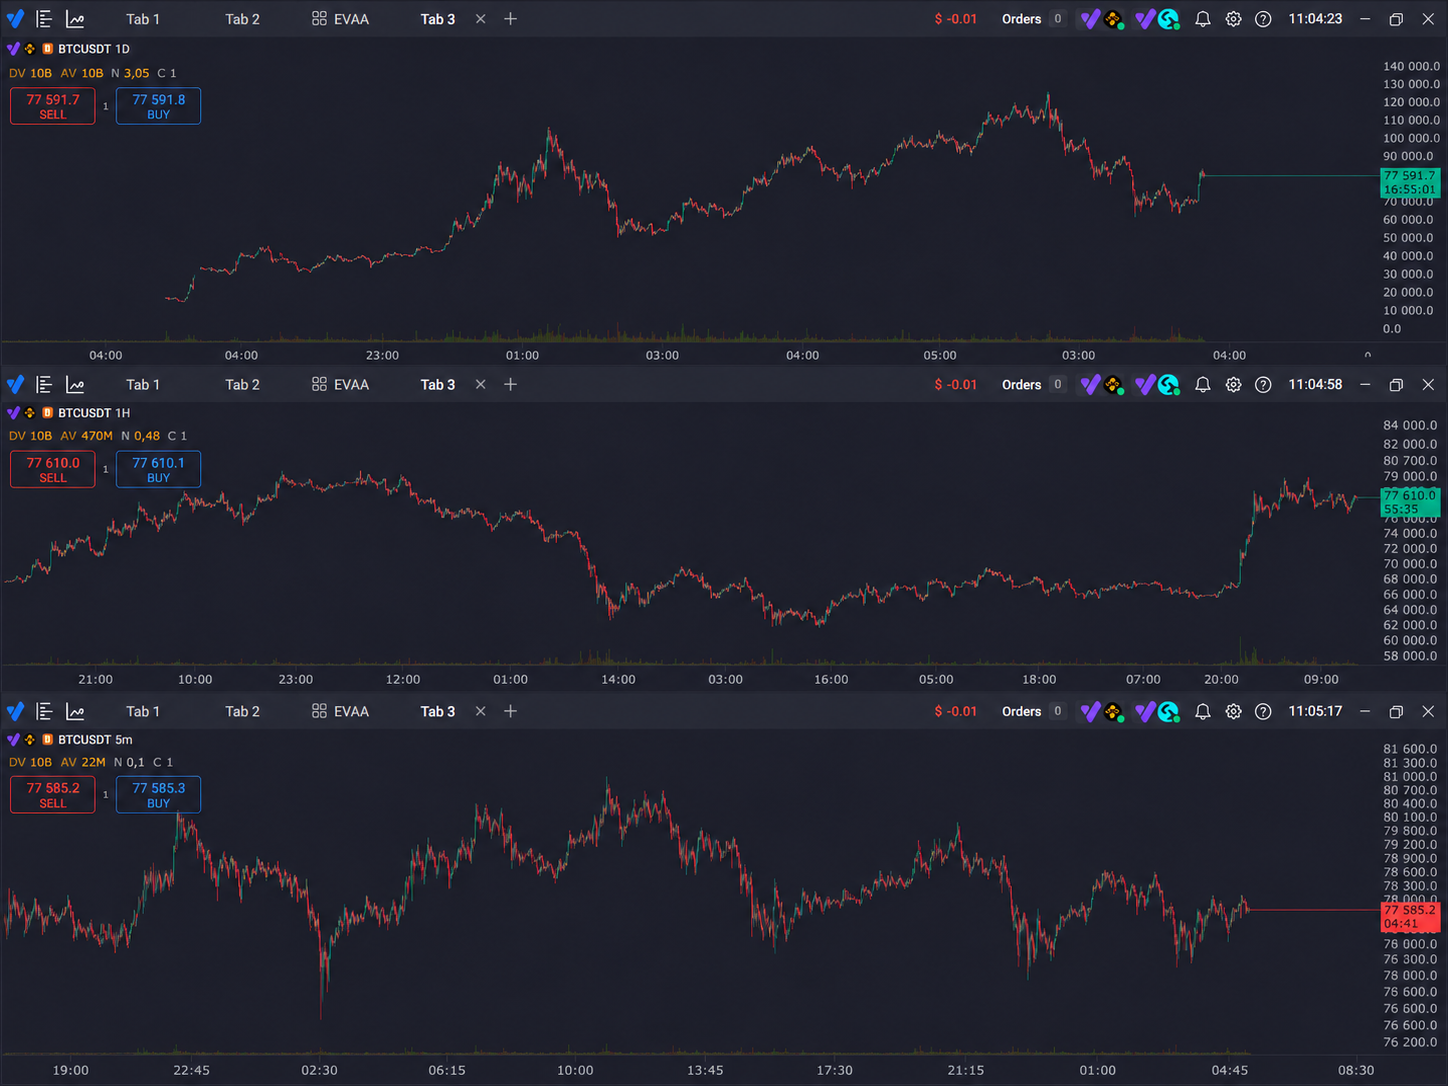Click the app logo in the 1H chart window

tap(15, 384)
